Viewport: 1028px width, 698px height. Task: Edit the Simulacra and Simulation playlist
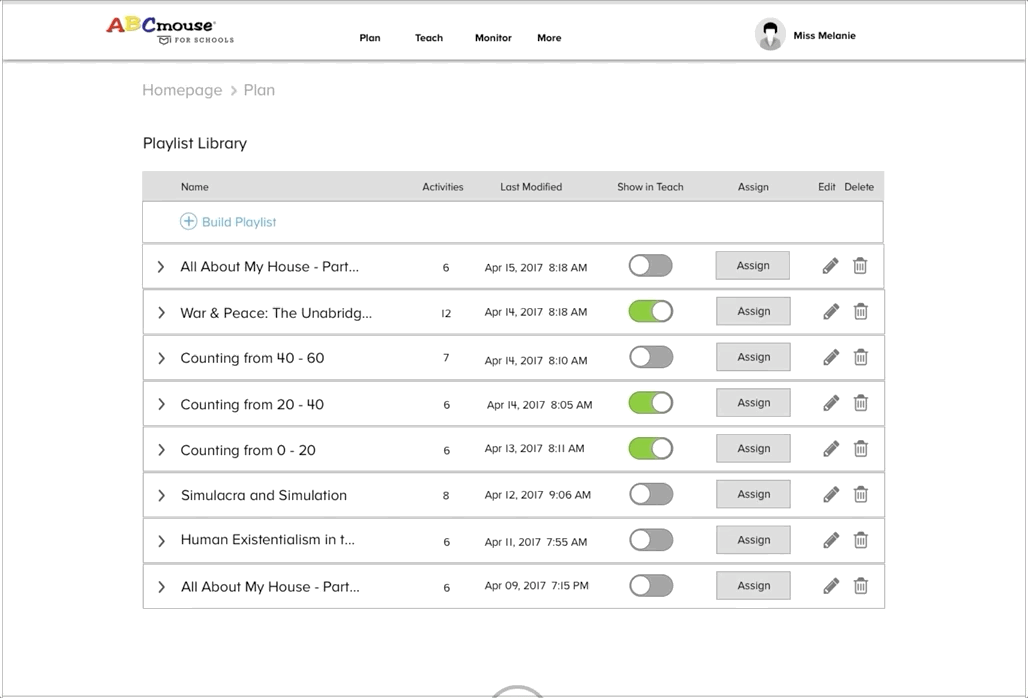coord(831,494)
